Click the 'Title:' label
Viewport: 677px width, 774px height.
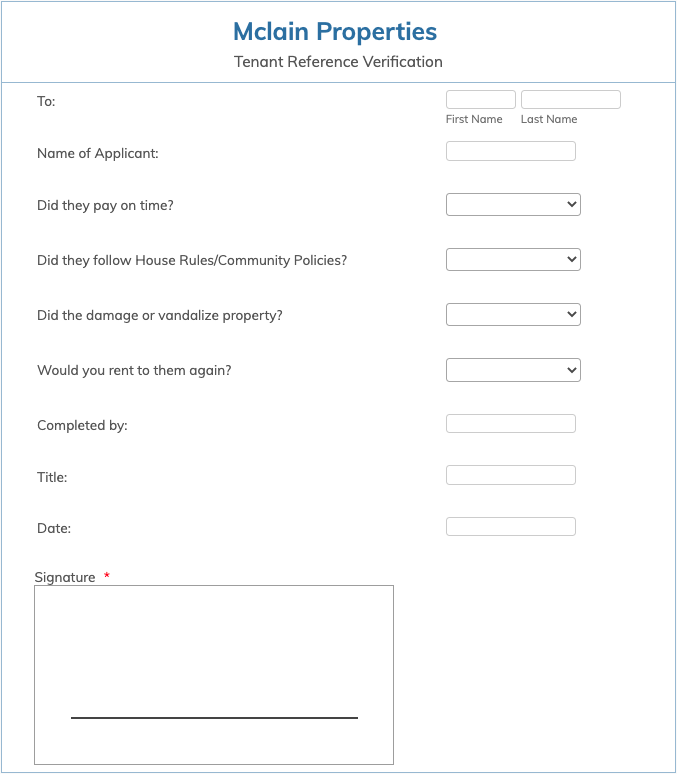pyautogui.click(x=52, y=477)
